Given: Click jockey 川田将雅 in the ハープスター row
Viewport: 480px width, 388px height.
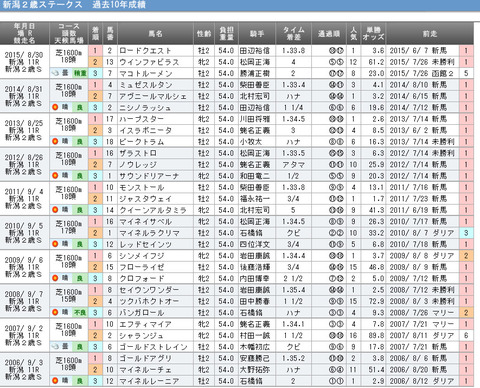Looking at the screenshot, I should pos(255,119).
